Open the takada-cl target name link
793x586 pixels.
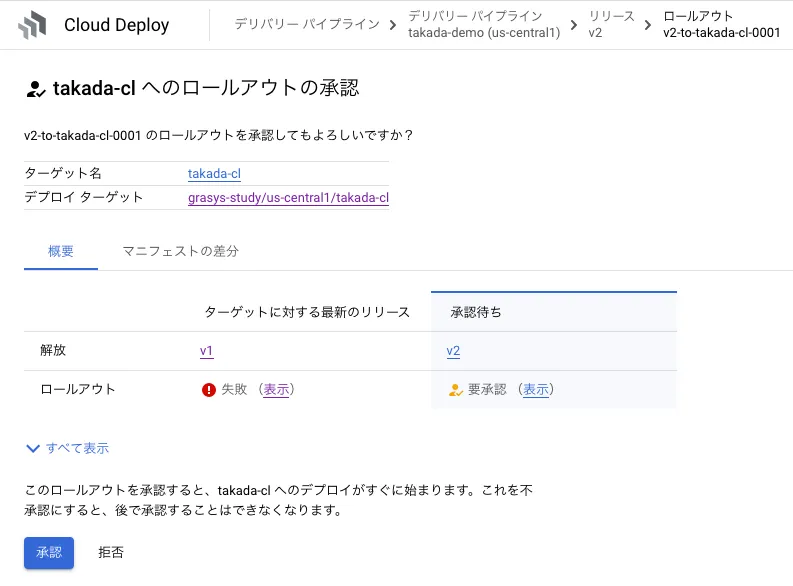click(x=214, y=173)
